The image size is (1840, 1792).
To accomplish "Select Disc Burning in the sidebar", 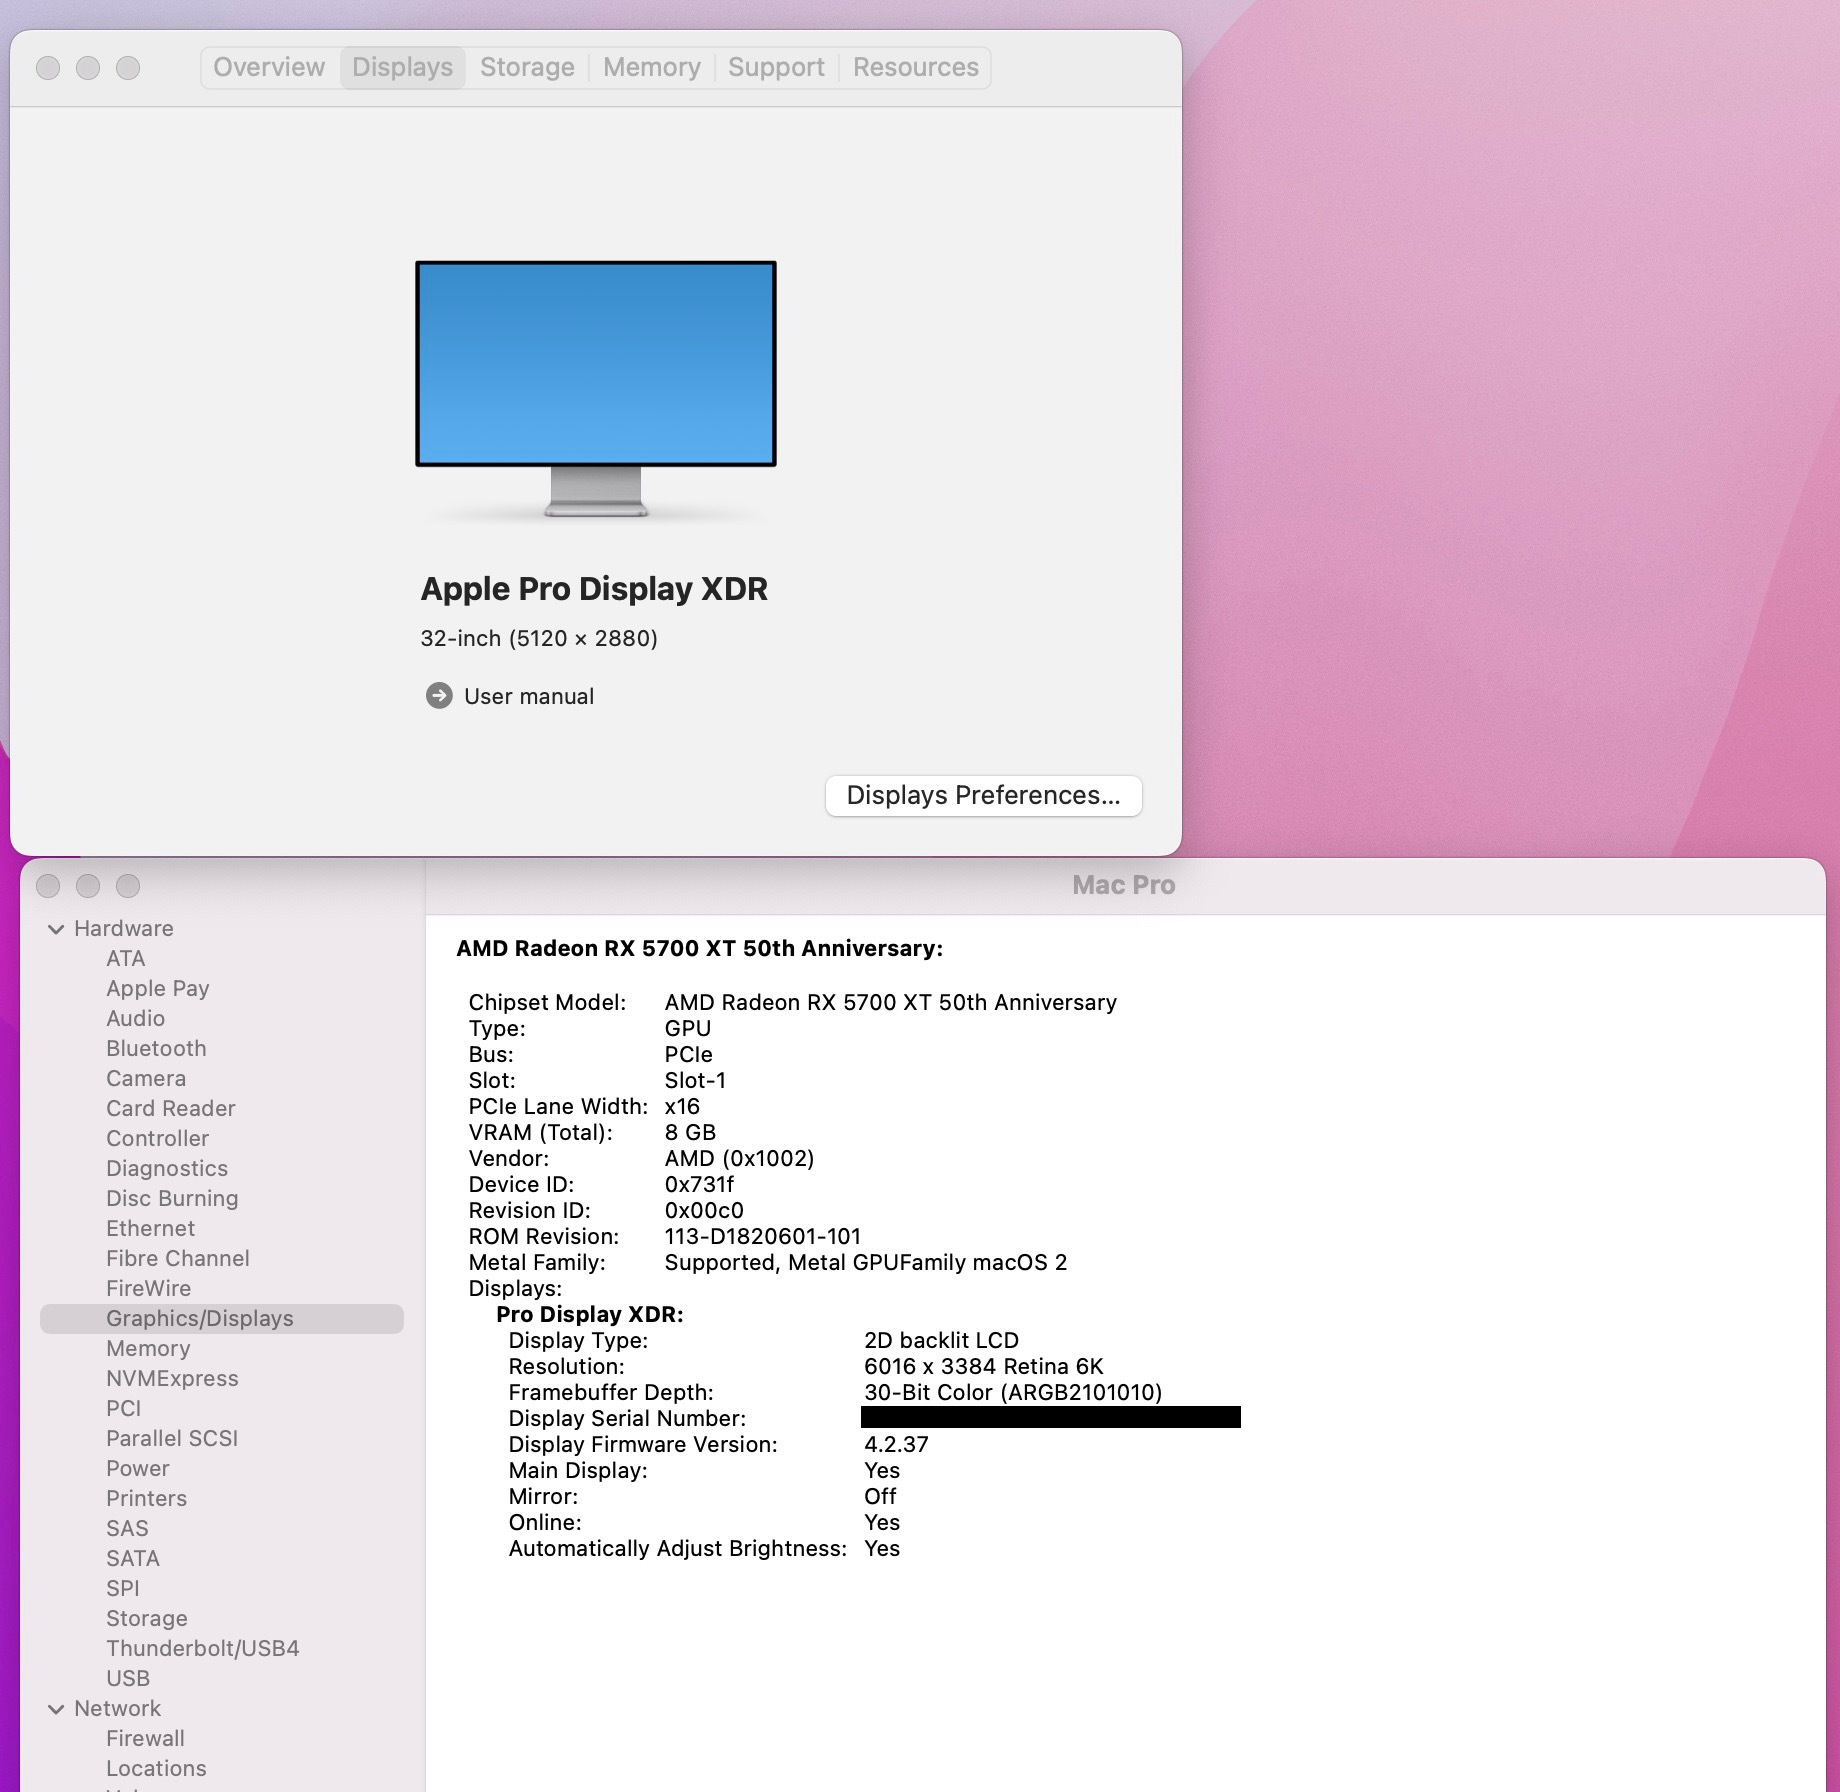I will [173, 1198].
